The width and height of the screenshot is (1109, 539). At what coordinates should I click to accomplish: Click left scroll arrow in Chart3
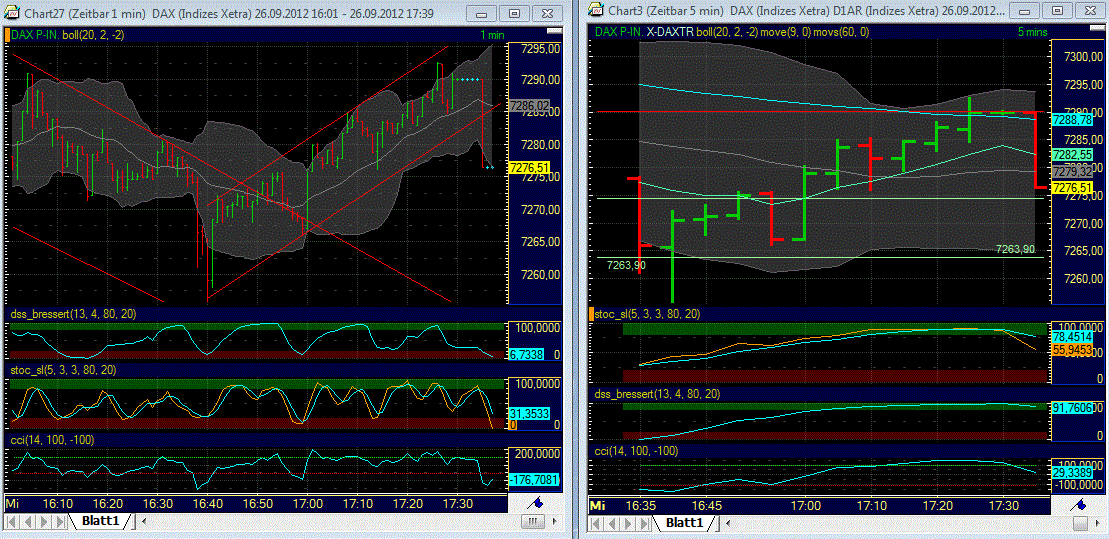click(728, 523)
